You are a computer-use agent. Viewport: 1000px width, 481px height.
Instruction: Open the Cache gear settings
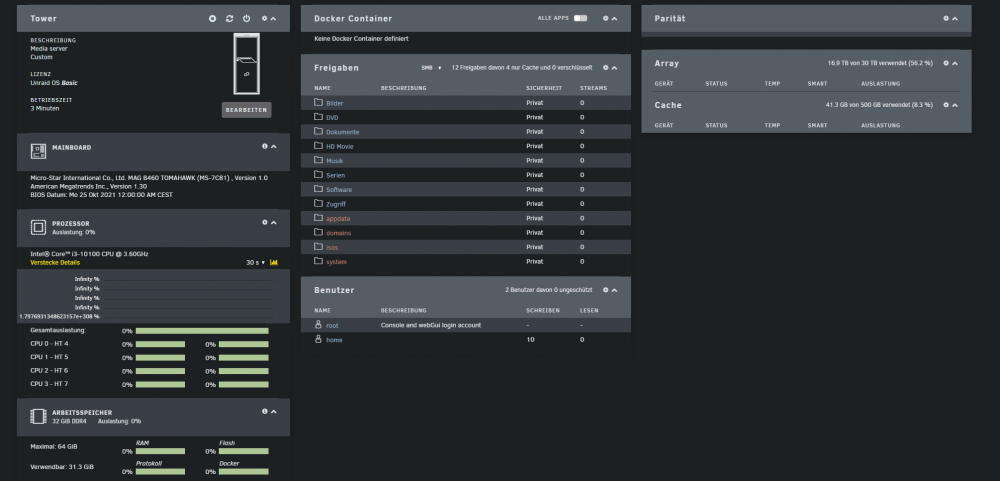946,105
